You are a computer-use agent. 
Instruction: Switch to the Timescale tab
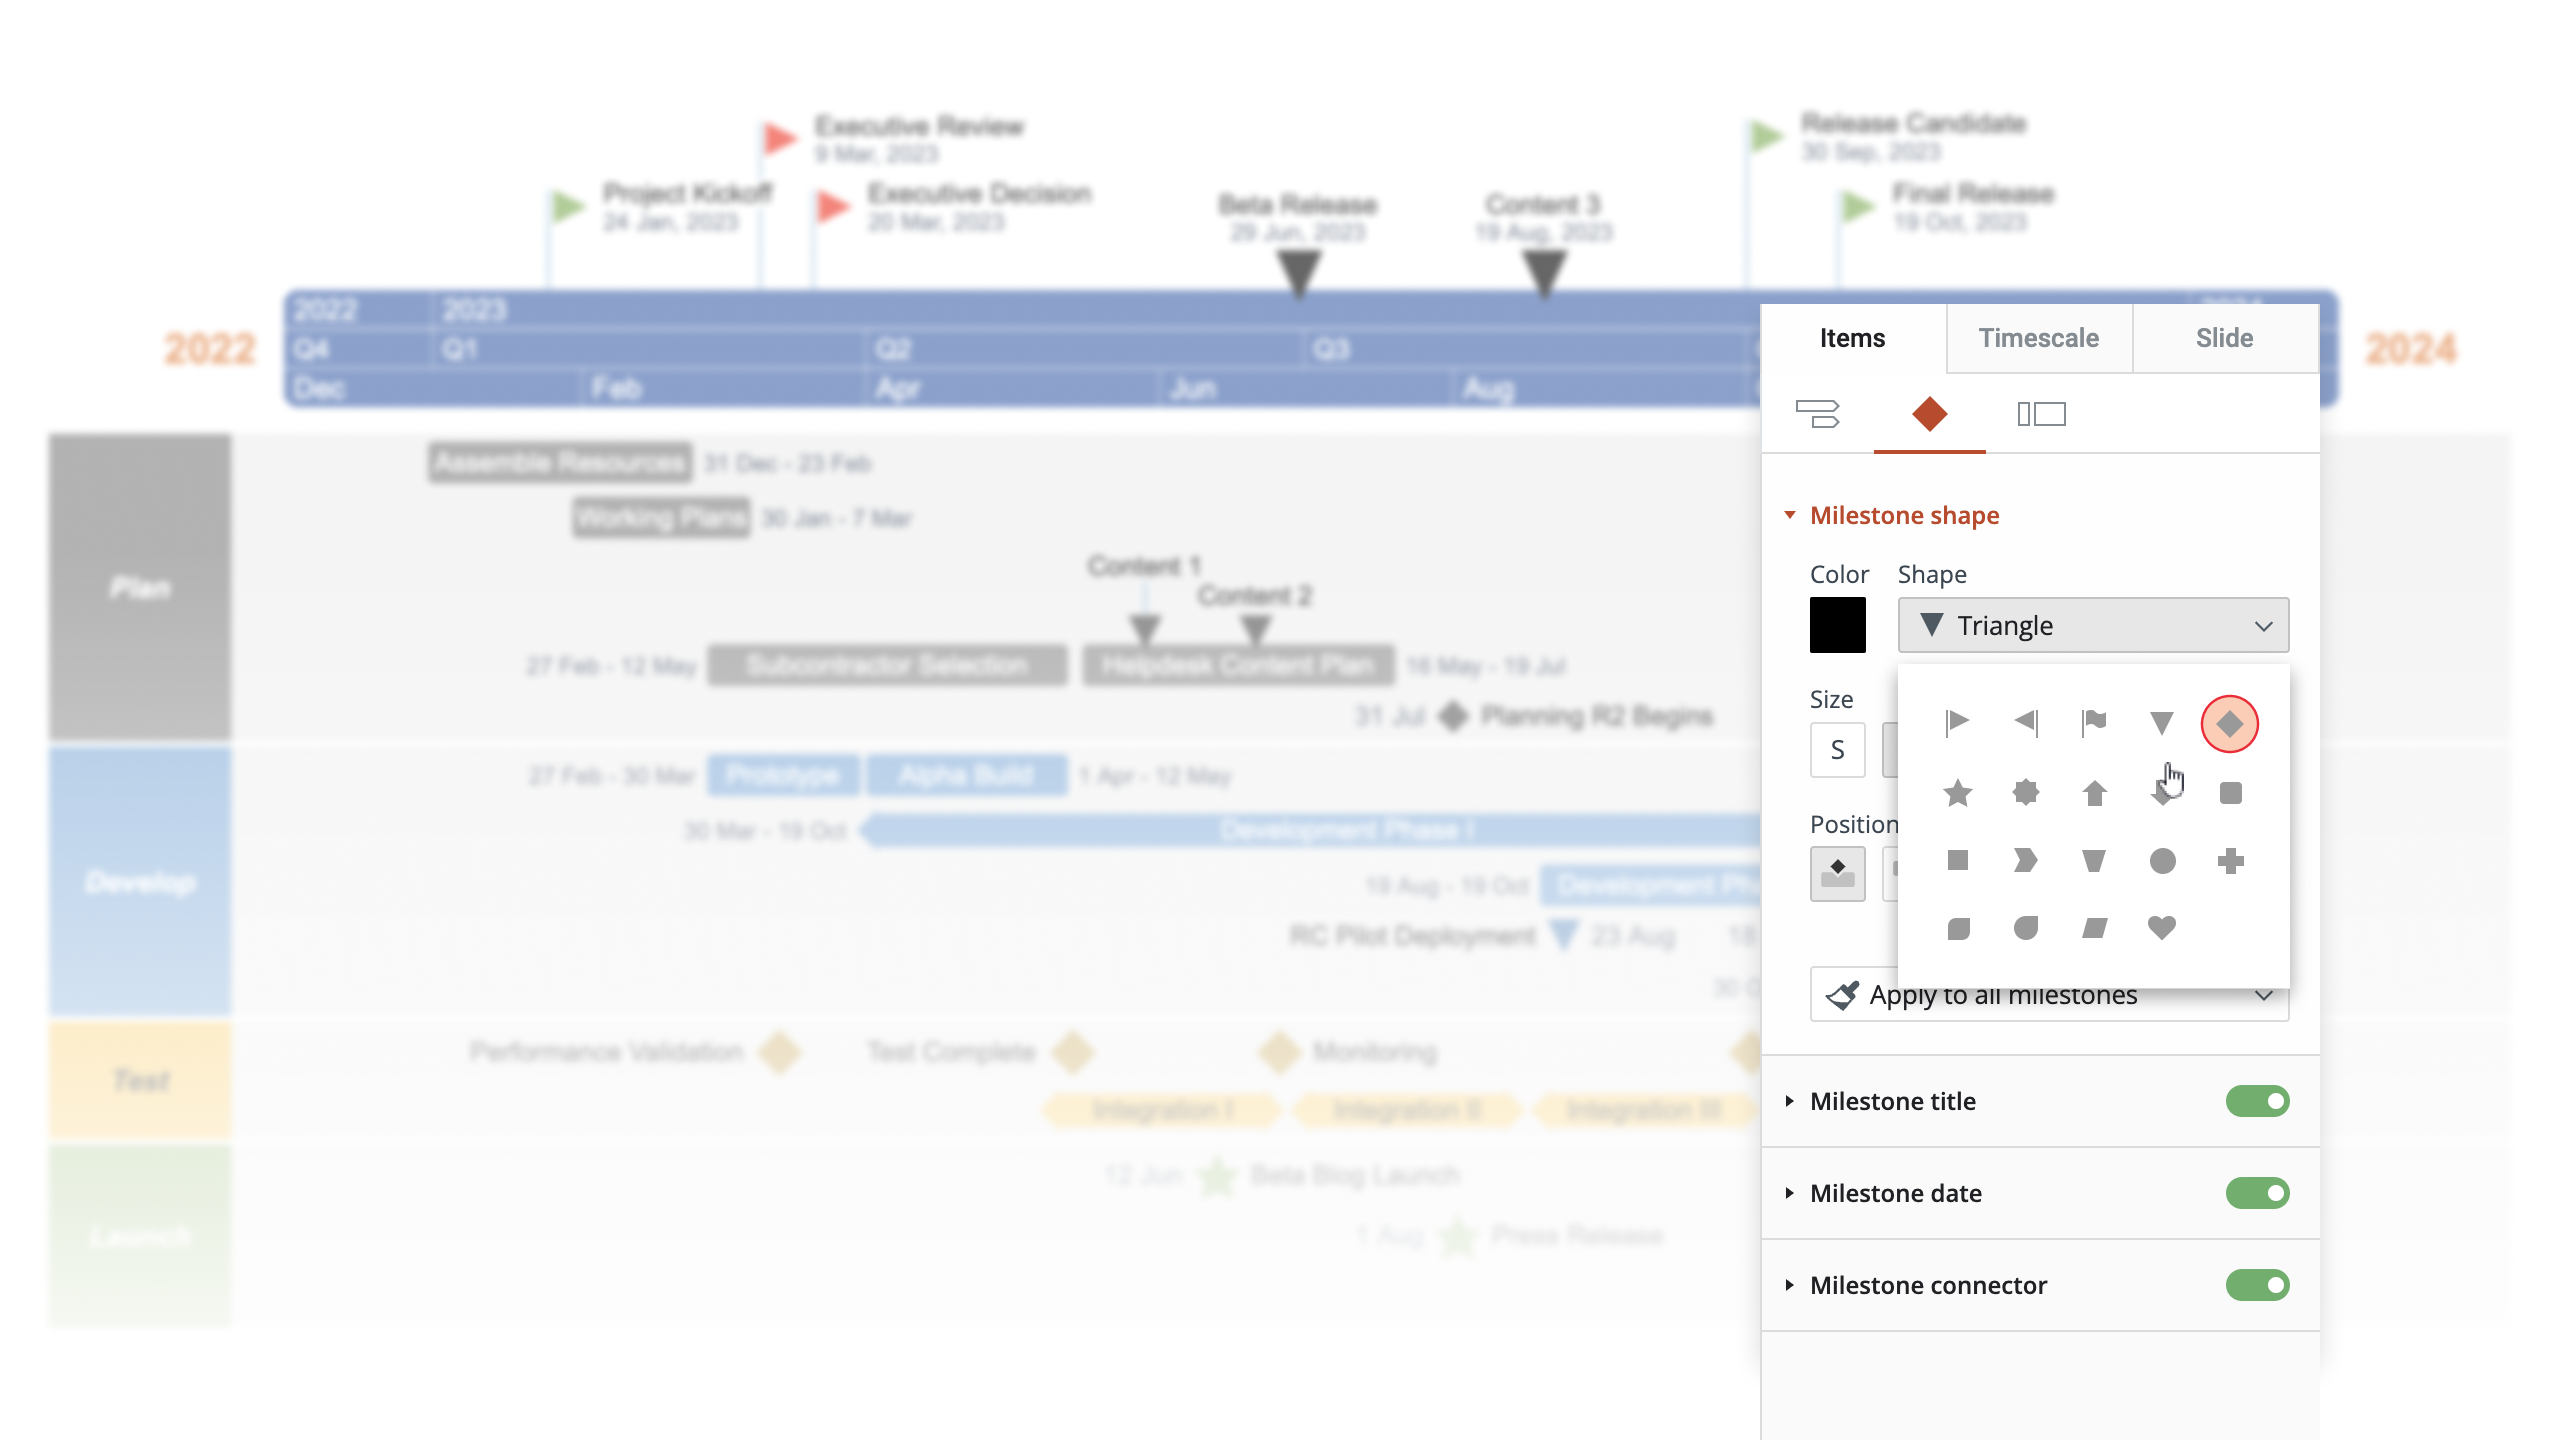(x=2038, y=336)
